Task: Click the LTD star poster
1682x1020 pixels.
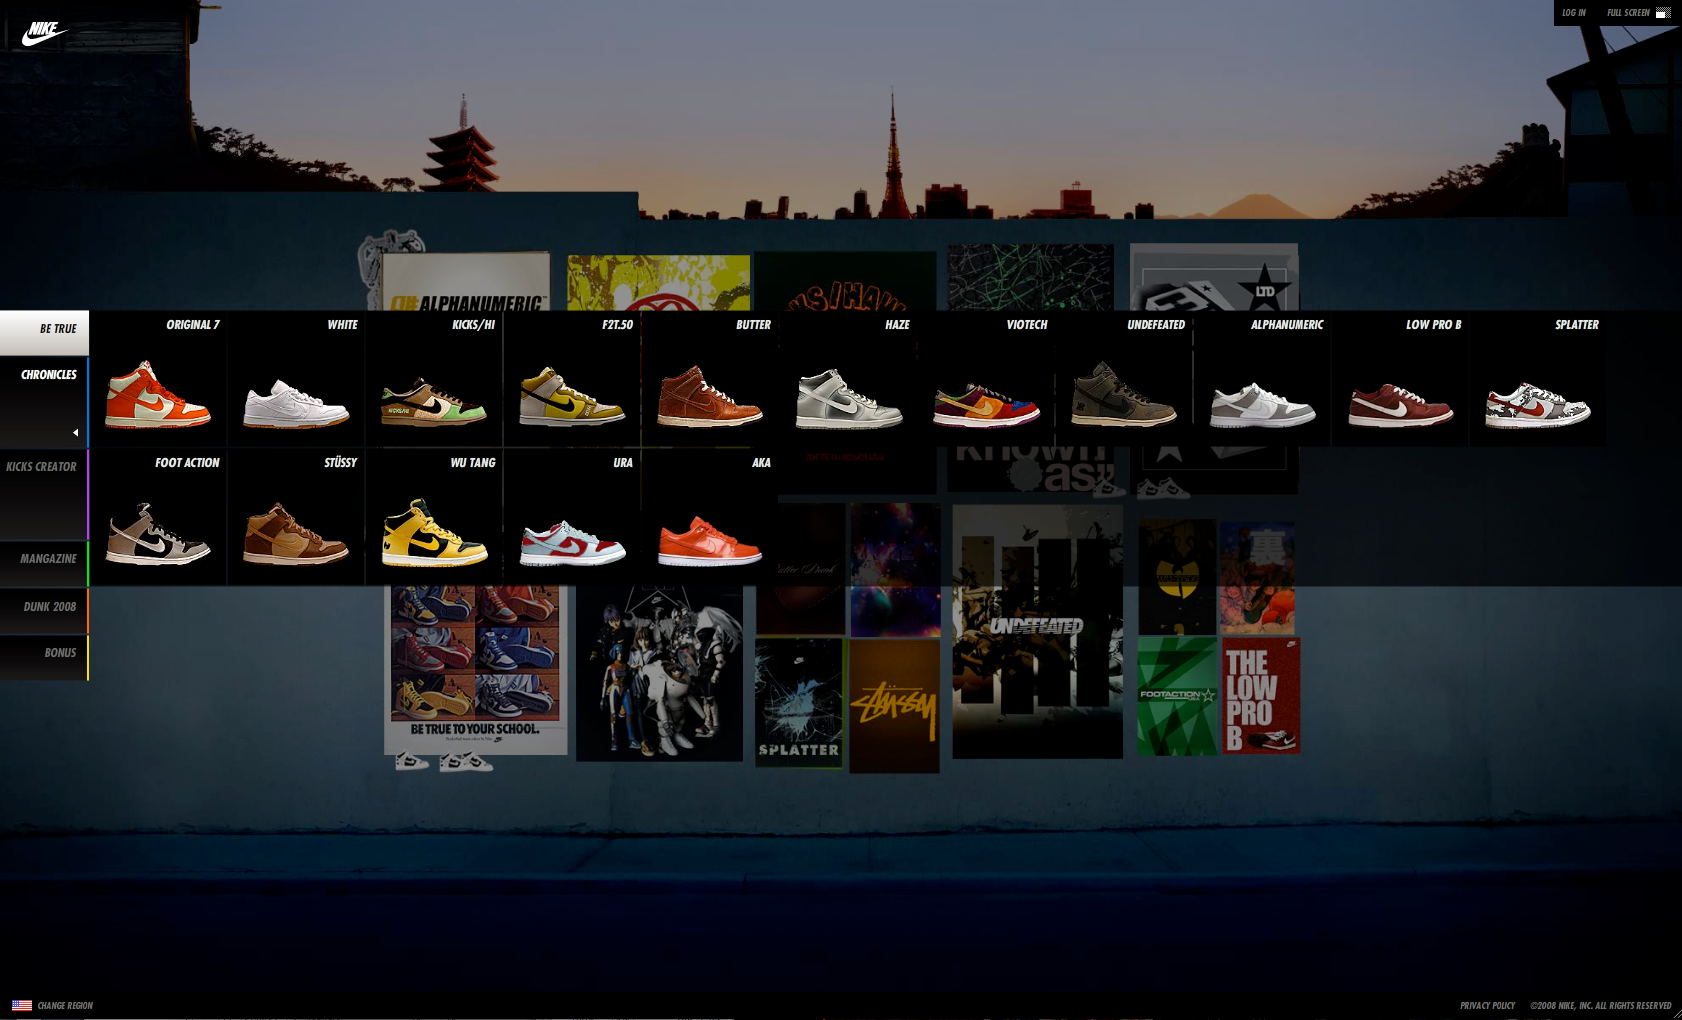Action: coord(1214,278)
